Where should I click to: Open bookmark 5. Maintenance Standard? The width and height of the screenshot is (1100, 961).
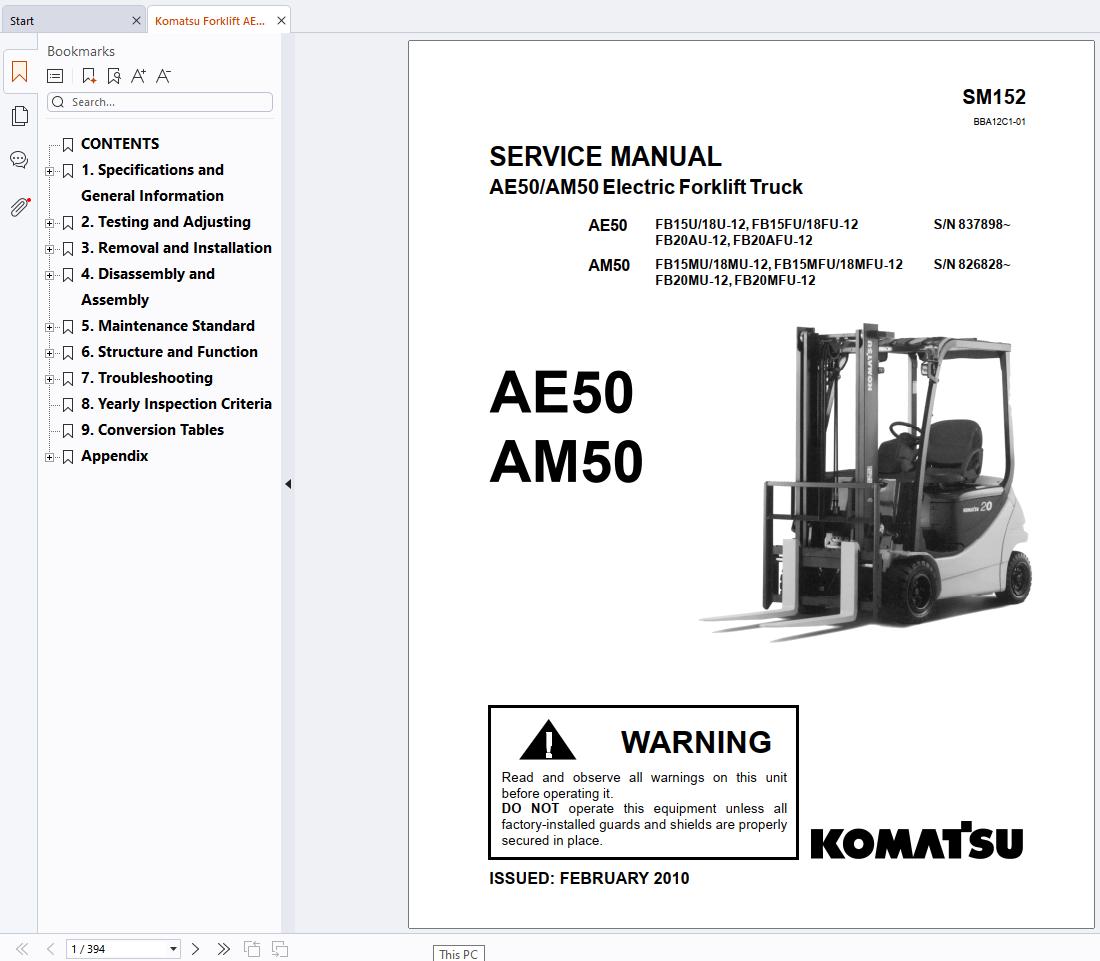[168, 325]
